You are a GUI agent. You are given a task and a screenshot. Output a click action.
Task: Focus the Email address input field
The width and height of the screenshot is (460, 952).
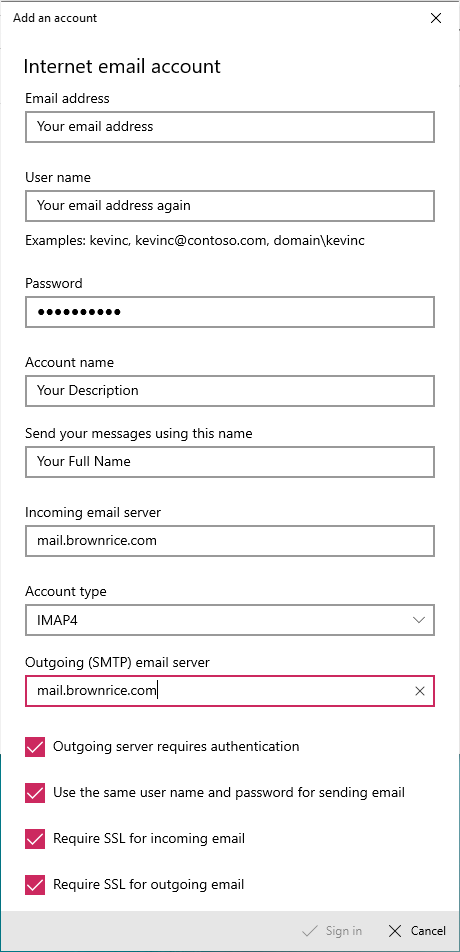click(x=230, y=127)
